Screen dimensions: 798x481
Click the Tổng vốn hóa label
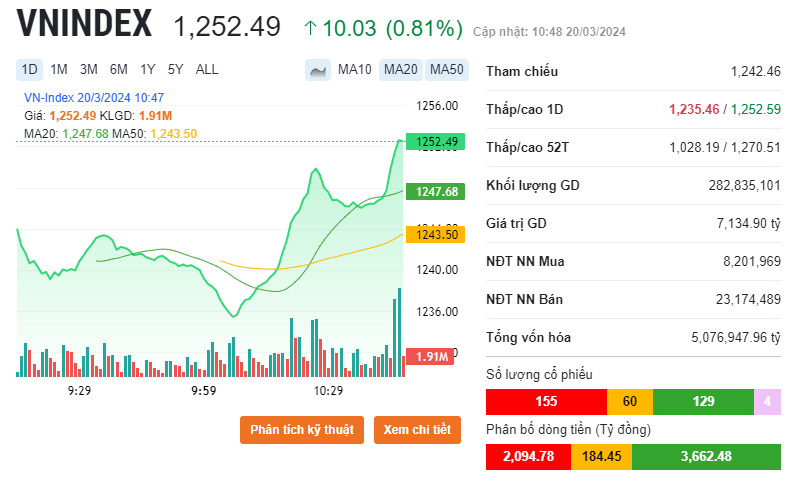528,337
